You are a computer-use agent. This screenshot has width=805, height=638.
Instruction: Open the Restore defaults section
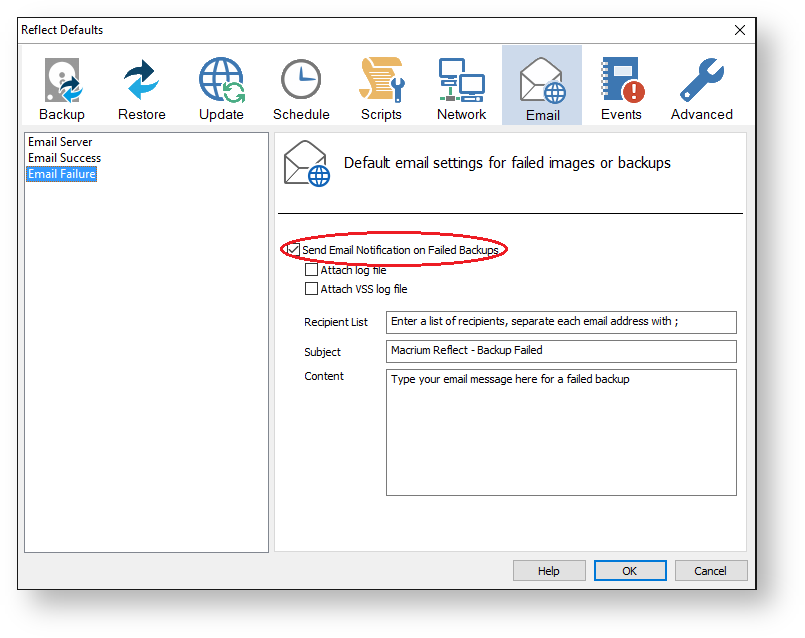pyautogui.click(x=142, y=88)
